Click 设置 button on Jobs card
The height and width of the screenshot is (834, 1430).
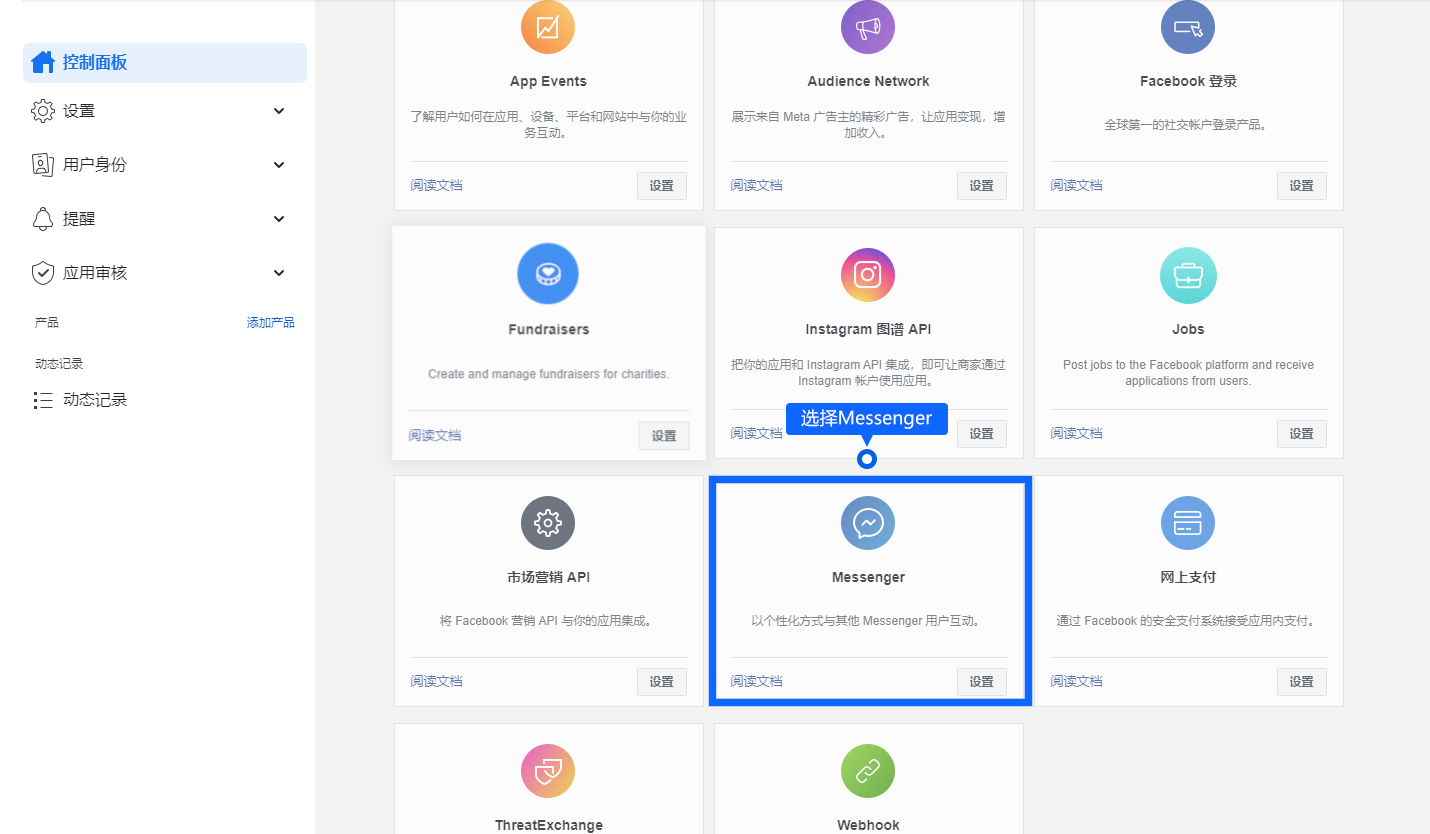1302,434
